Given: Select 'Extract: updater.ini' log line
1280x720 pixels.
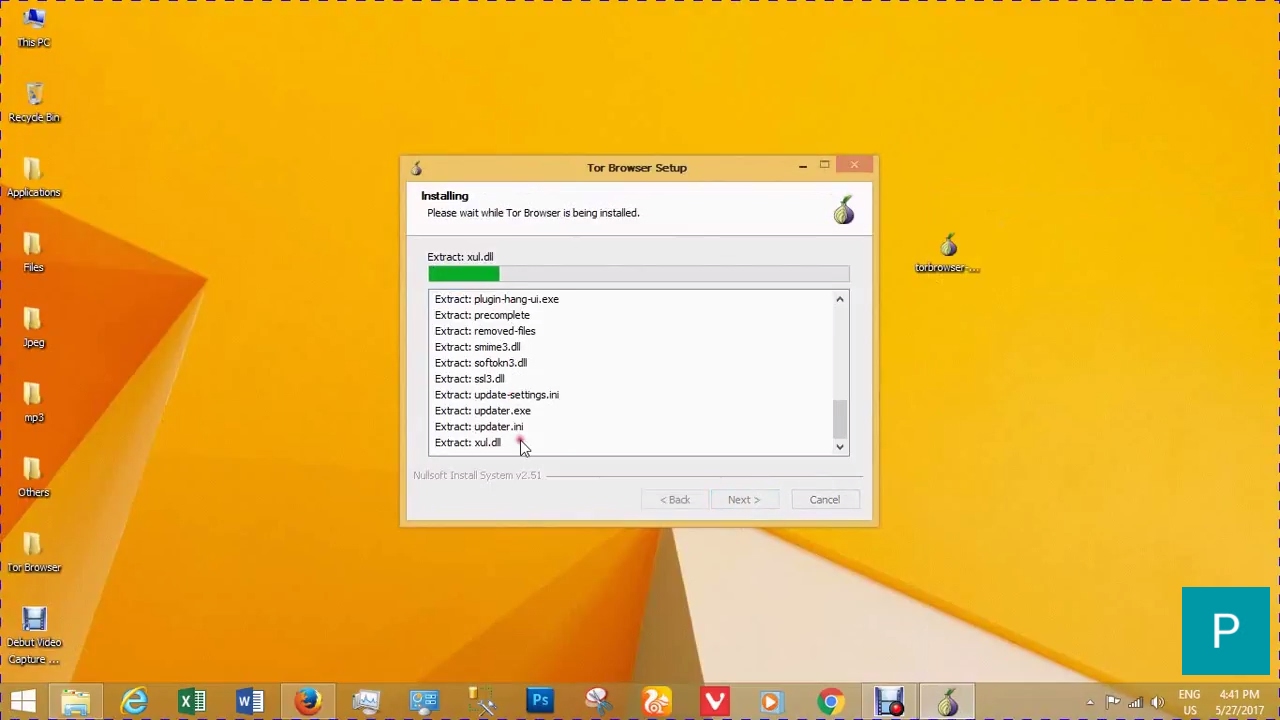Looking at the screenshot, I should coord(479,427).
